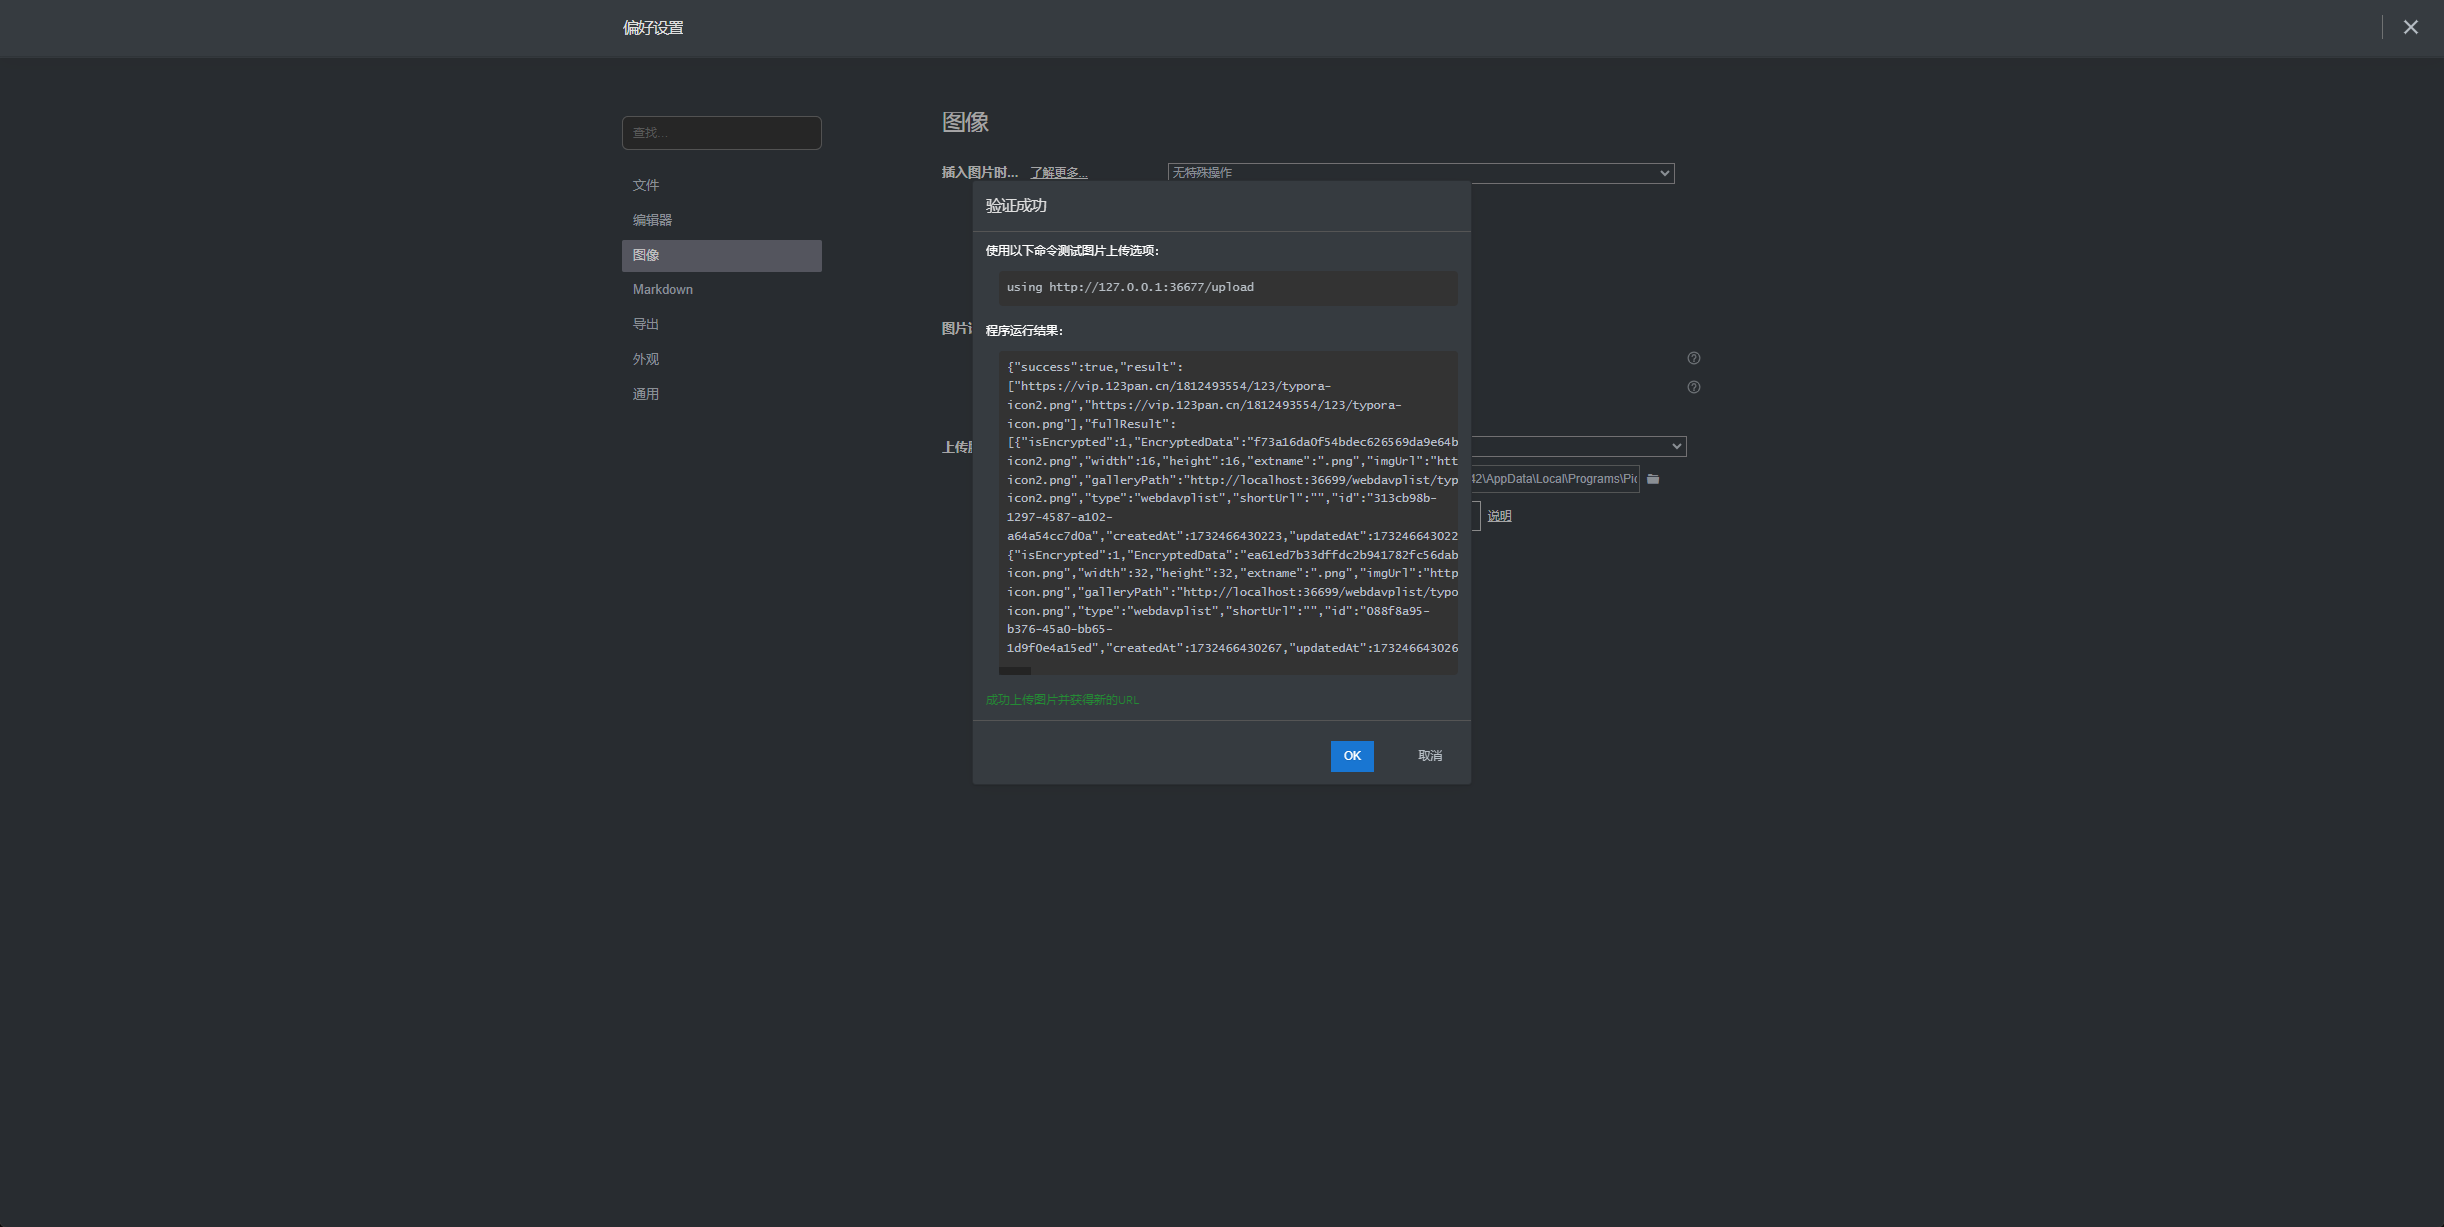Viewport: 2444px width, 1227px height.
Task: Select the 图像 settings section
Action: tap(722, 255)
